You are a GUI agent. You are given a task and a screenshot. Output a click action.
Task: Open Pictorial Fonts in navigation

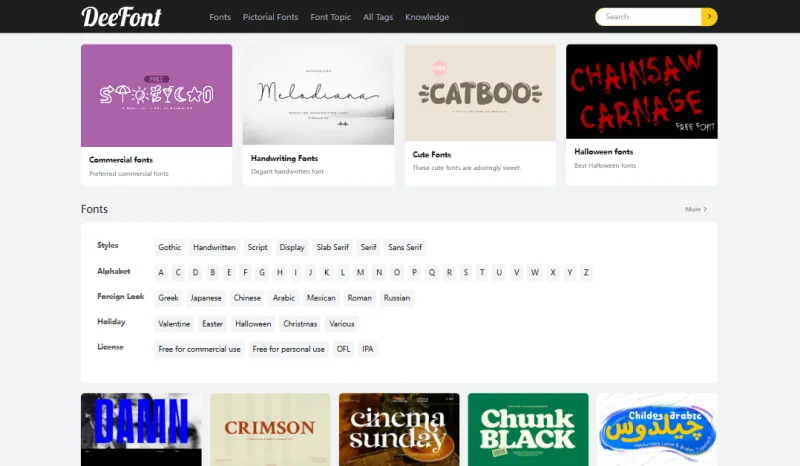pos(270,17)
